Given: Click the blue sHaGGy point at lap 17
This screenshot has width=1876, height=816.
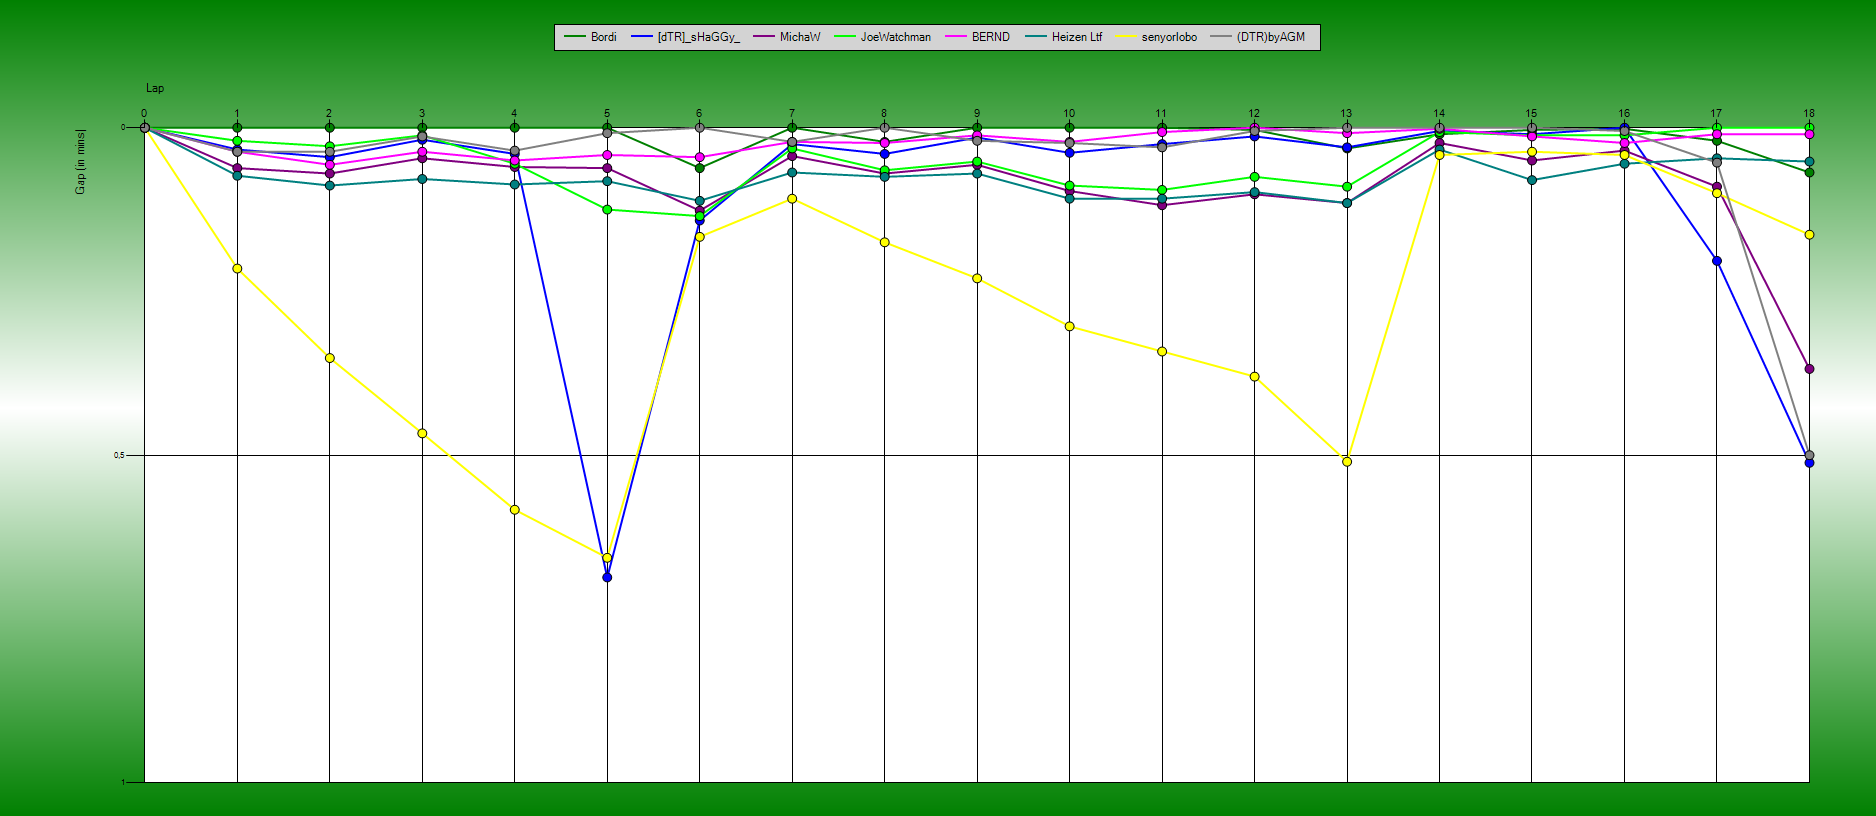Looking at the screenshot, I should (1717, 261).
